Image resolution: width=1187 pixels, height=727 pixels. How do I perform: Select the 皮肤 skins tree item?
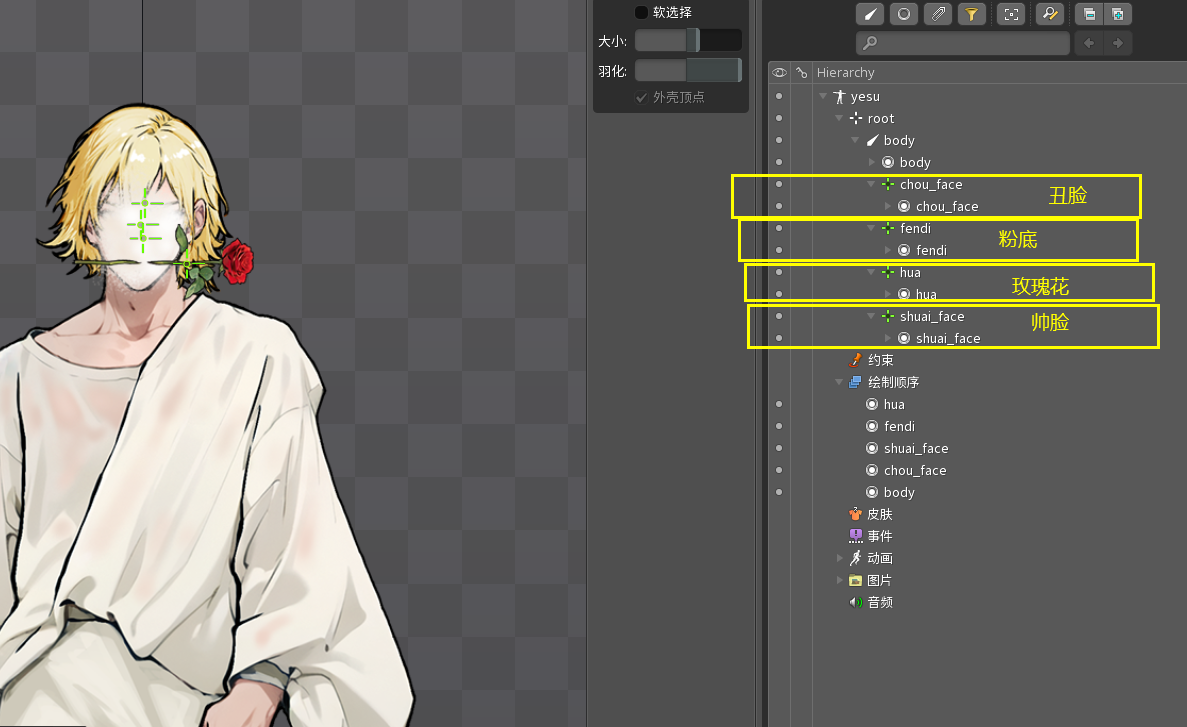879,514
